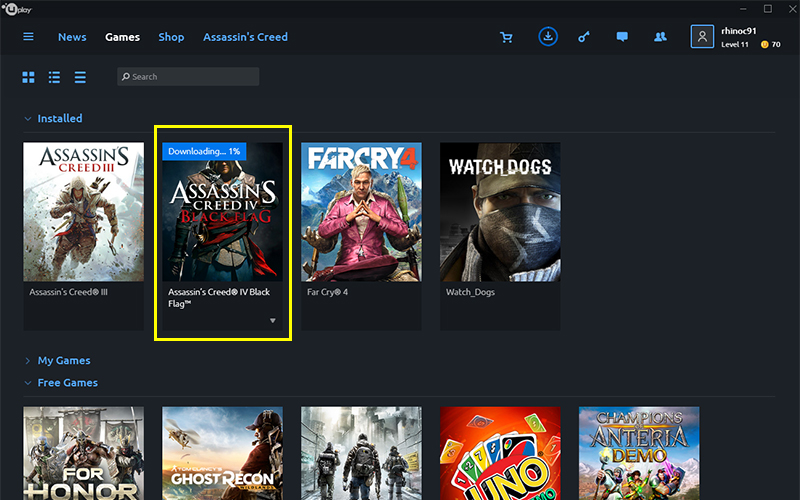Image resolution: width=800 pixels, height=500 pixels.
Task: Expand the My Games section
Action: coord(28,361)
